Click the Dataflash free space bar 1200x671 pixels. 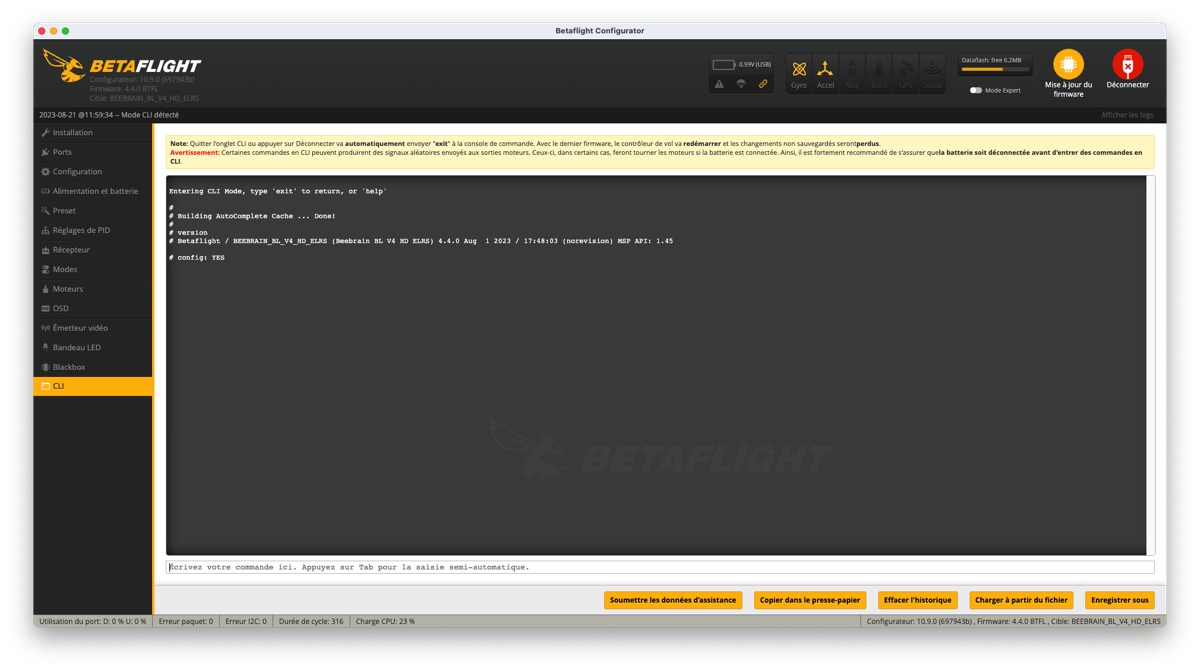click(994, 69)
